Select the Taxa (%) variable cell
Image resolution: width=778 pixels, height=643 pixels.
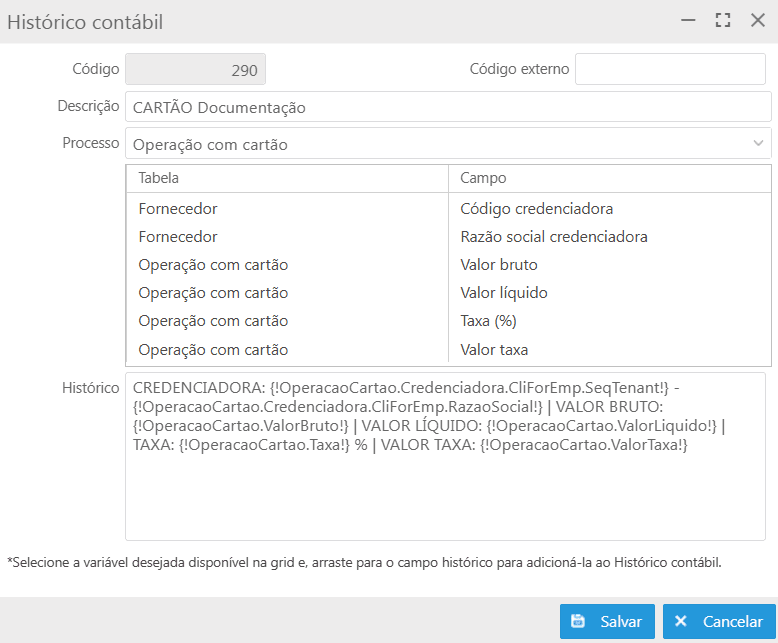[x=488, y=321]
